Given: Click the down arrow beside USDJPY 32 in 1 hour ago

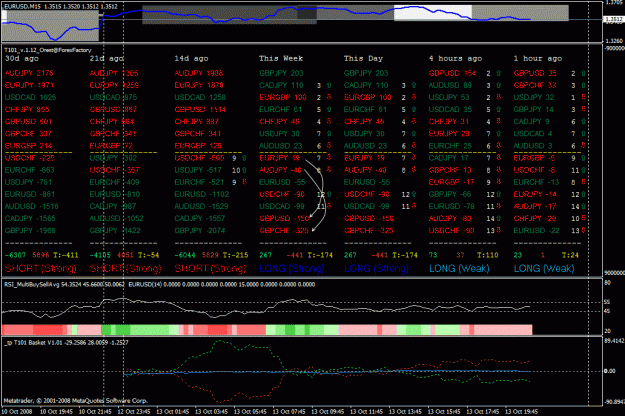Looking at the screenshot, I should pyautogui.click(x=583, y=97).
